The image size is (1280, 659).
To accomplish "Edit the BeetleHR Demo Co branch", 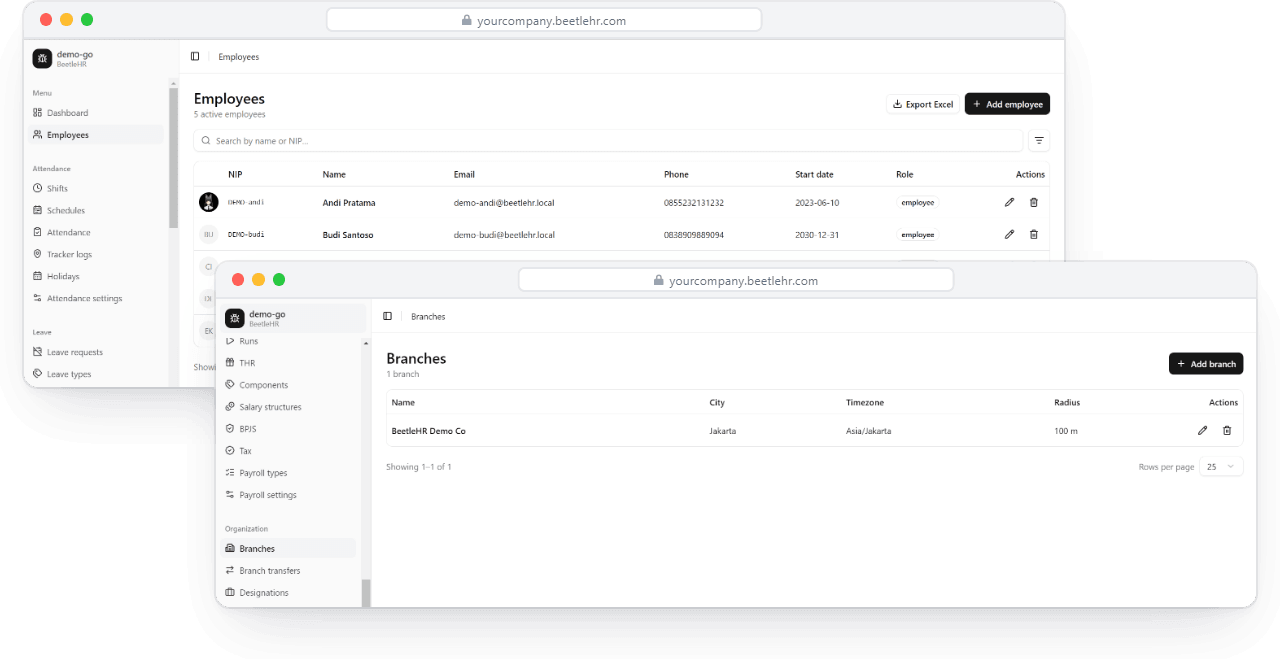I will tap(1202, 431).
